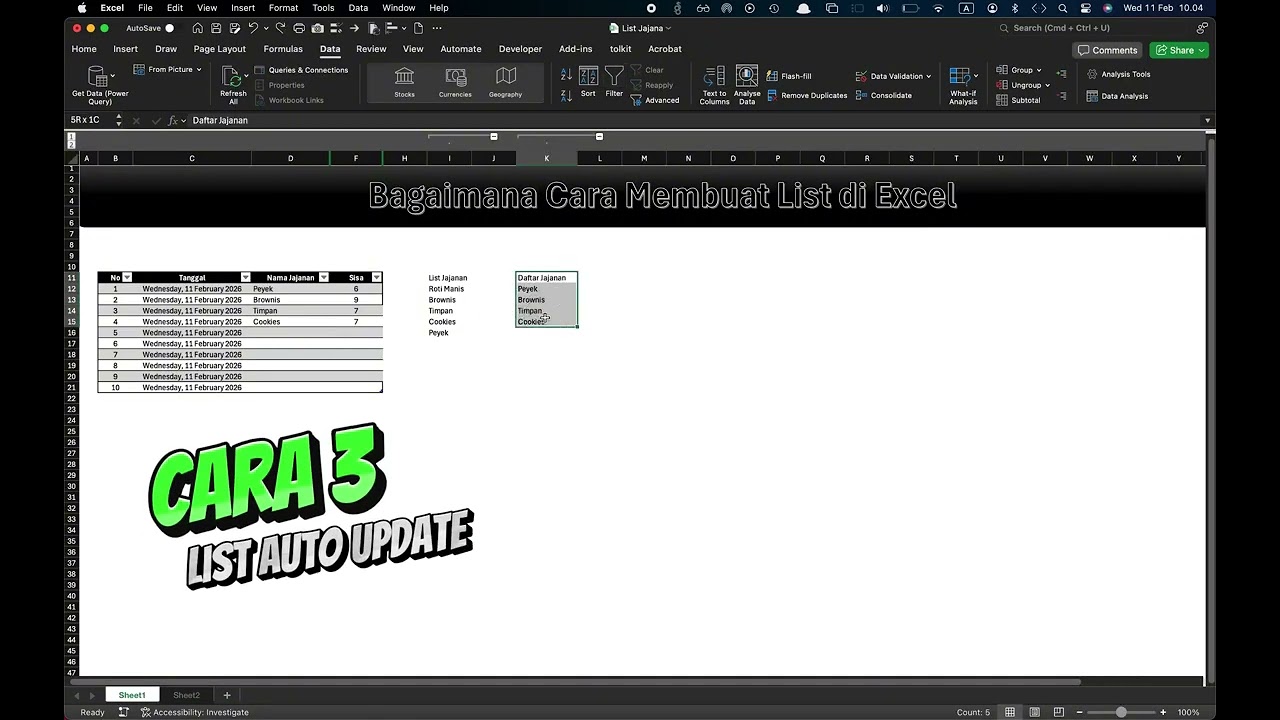Open the Developer ribbon tab
The width and height of the screenshot is (1280, 720).
pos(520,49)
